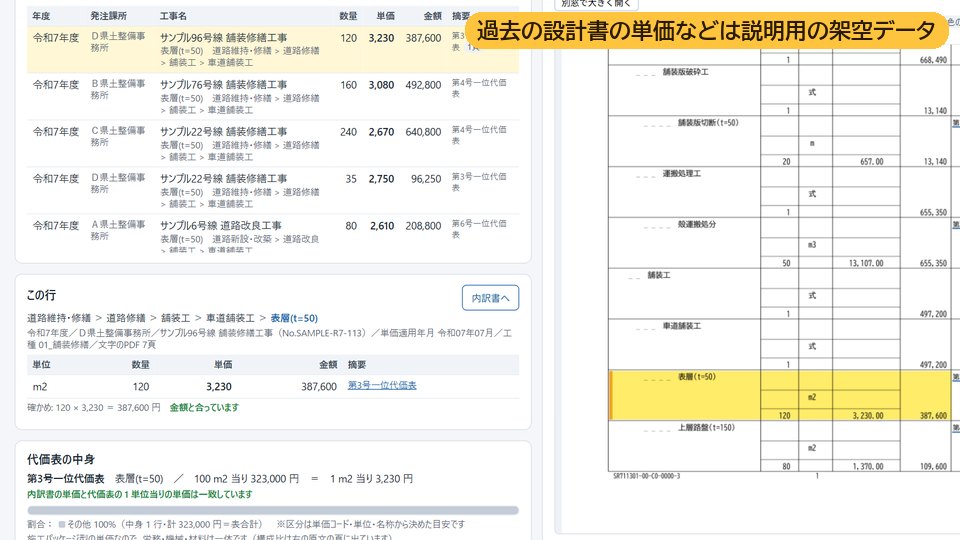The height and width of the screenshot is (540, 960).
Task: Click the 数量 header in the top table
Action: click(x=348, y=16)
